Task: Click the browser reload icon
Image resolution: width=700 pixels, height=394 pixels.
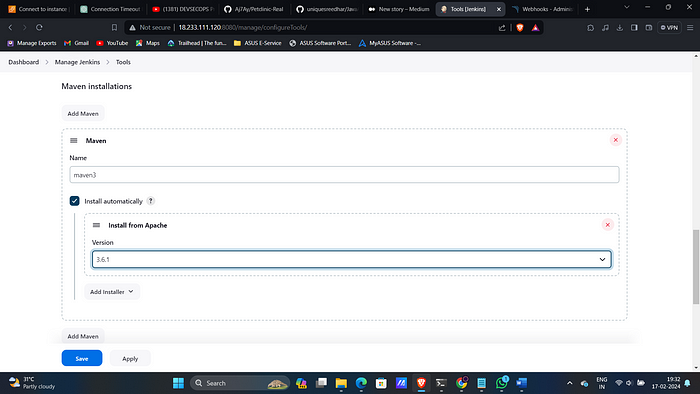Action: coord(39,27)
